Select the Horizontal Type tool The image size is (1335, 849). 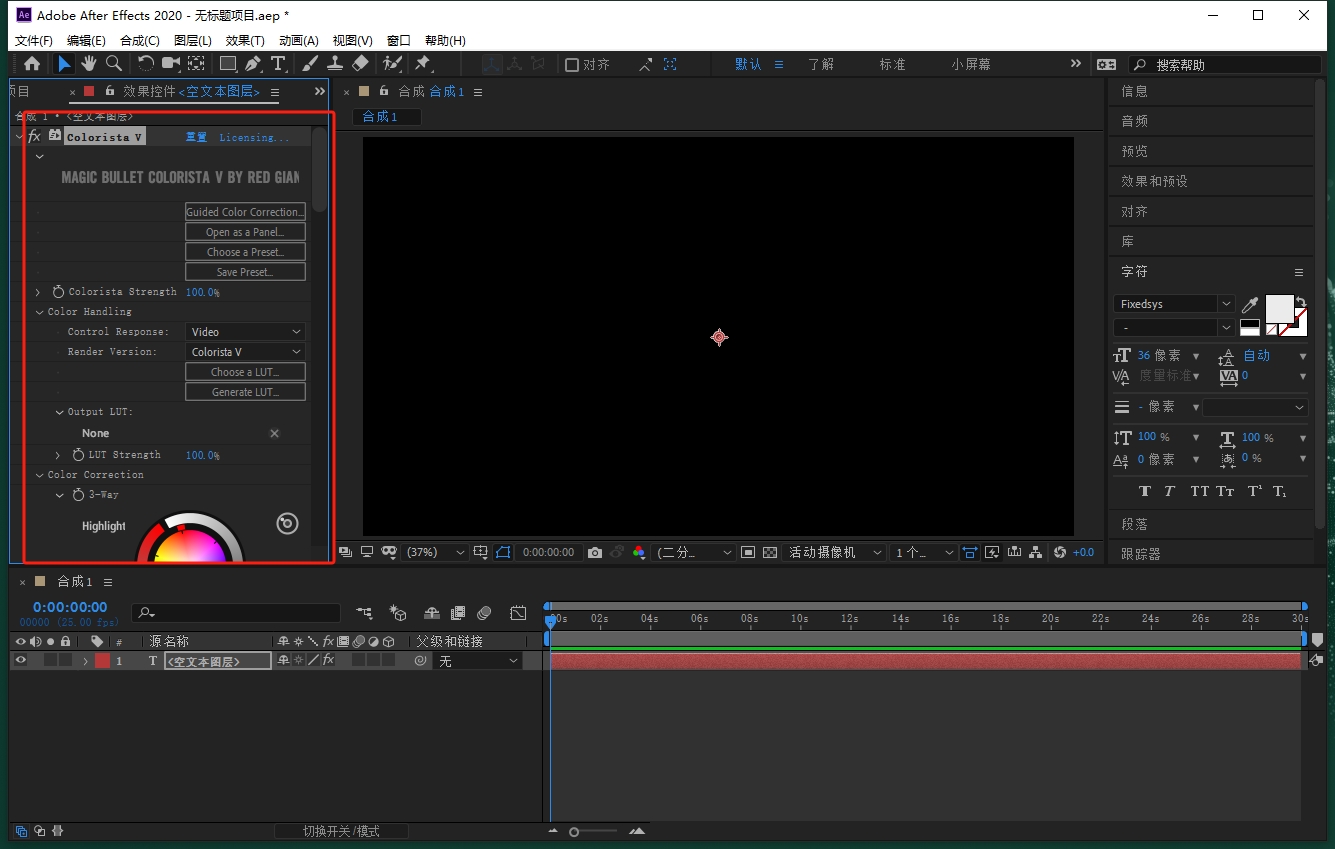278,64
